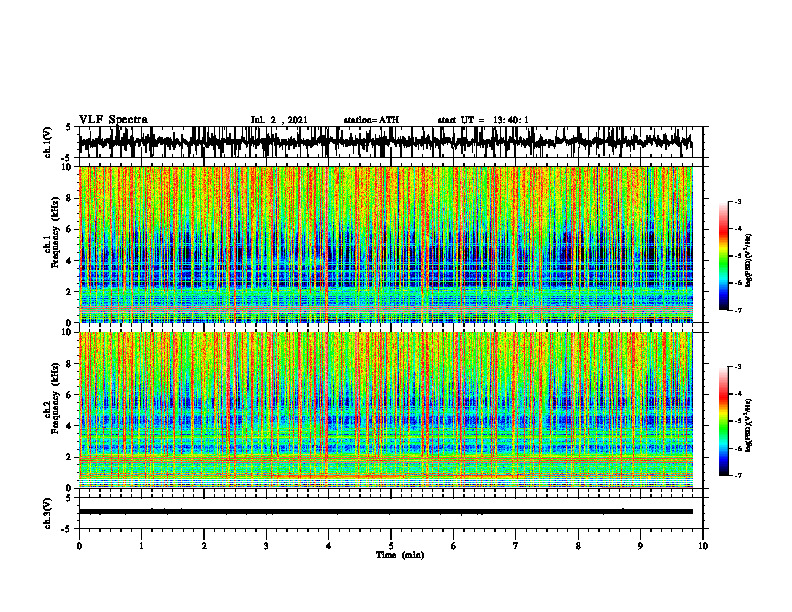The image size is (792, 612).
Task: Click the "Time (min)" x-axis label
Action: [400, 555]
